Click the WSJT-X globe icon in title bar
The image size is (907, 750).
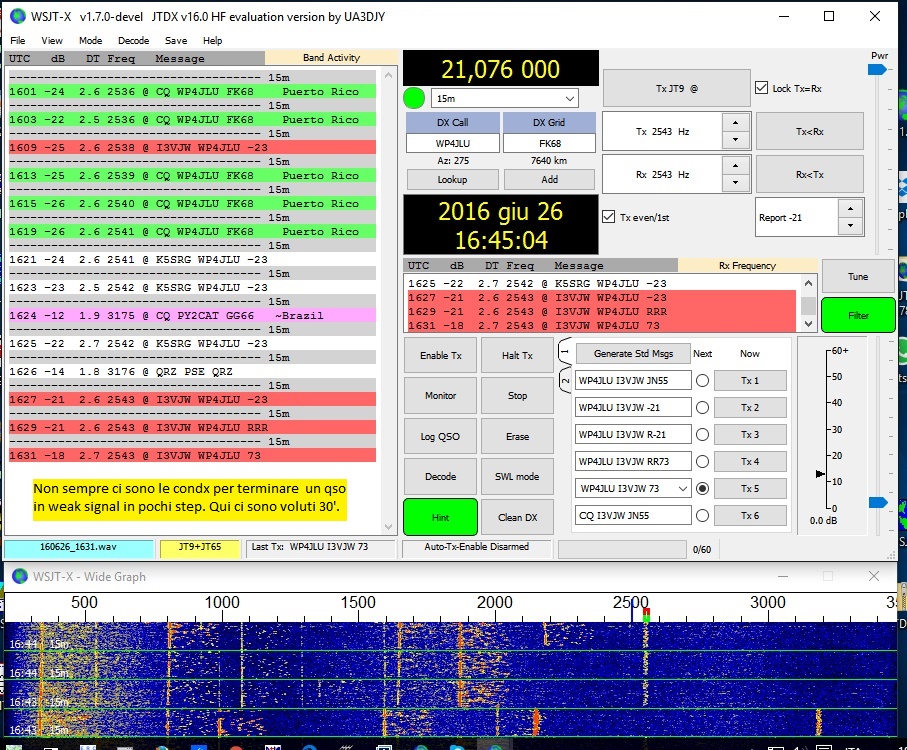coord(18,16)
